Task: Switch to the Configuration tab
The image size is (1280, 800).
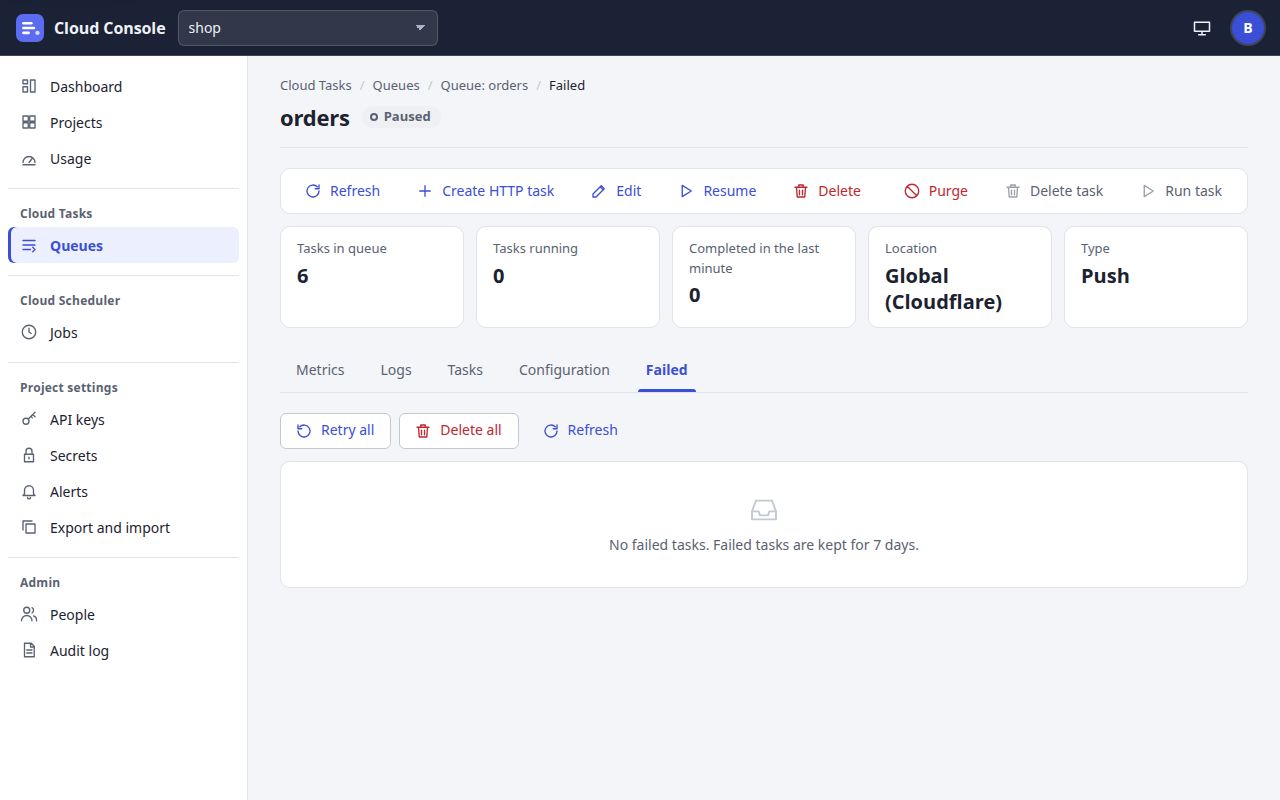Action: 564,370
